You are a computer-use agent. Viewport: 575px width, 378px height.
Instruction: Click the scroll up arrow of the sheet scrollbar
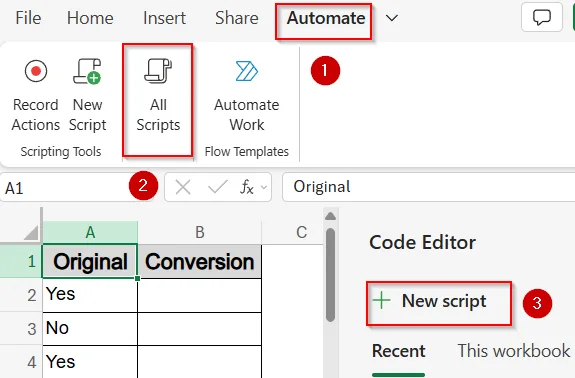point(330,216)
